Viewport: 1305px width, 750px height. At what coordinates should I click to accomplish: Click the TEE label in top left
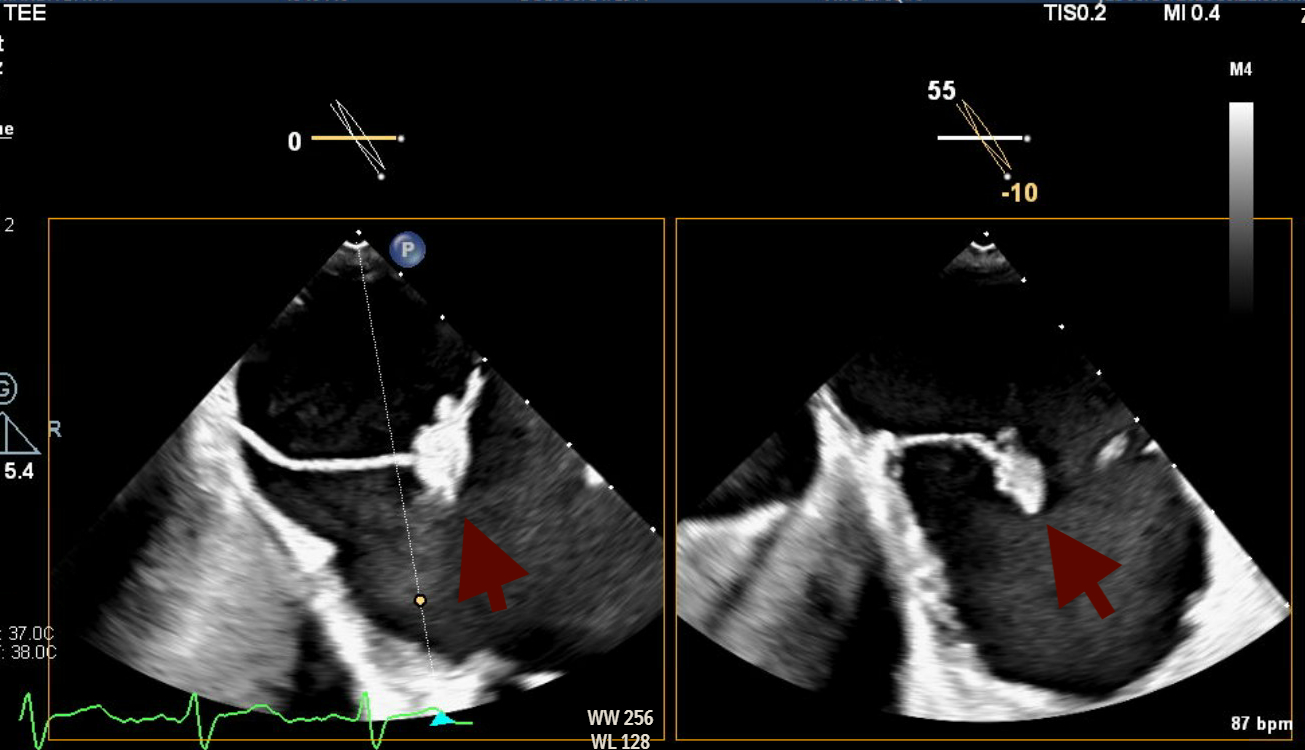25,13
